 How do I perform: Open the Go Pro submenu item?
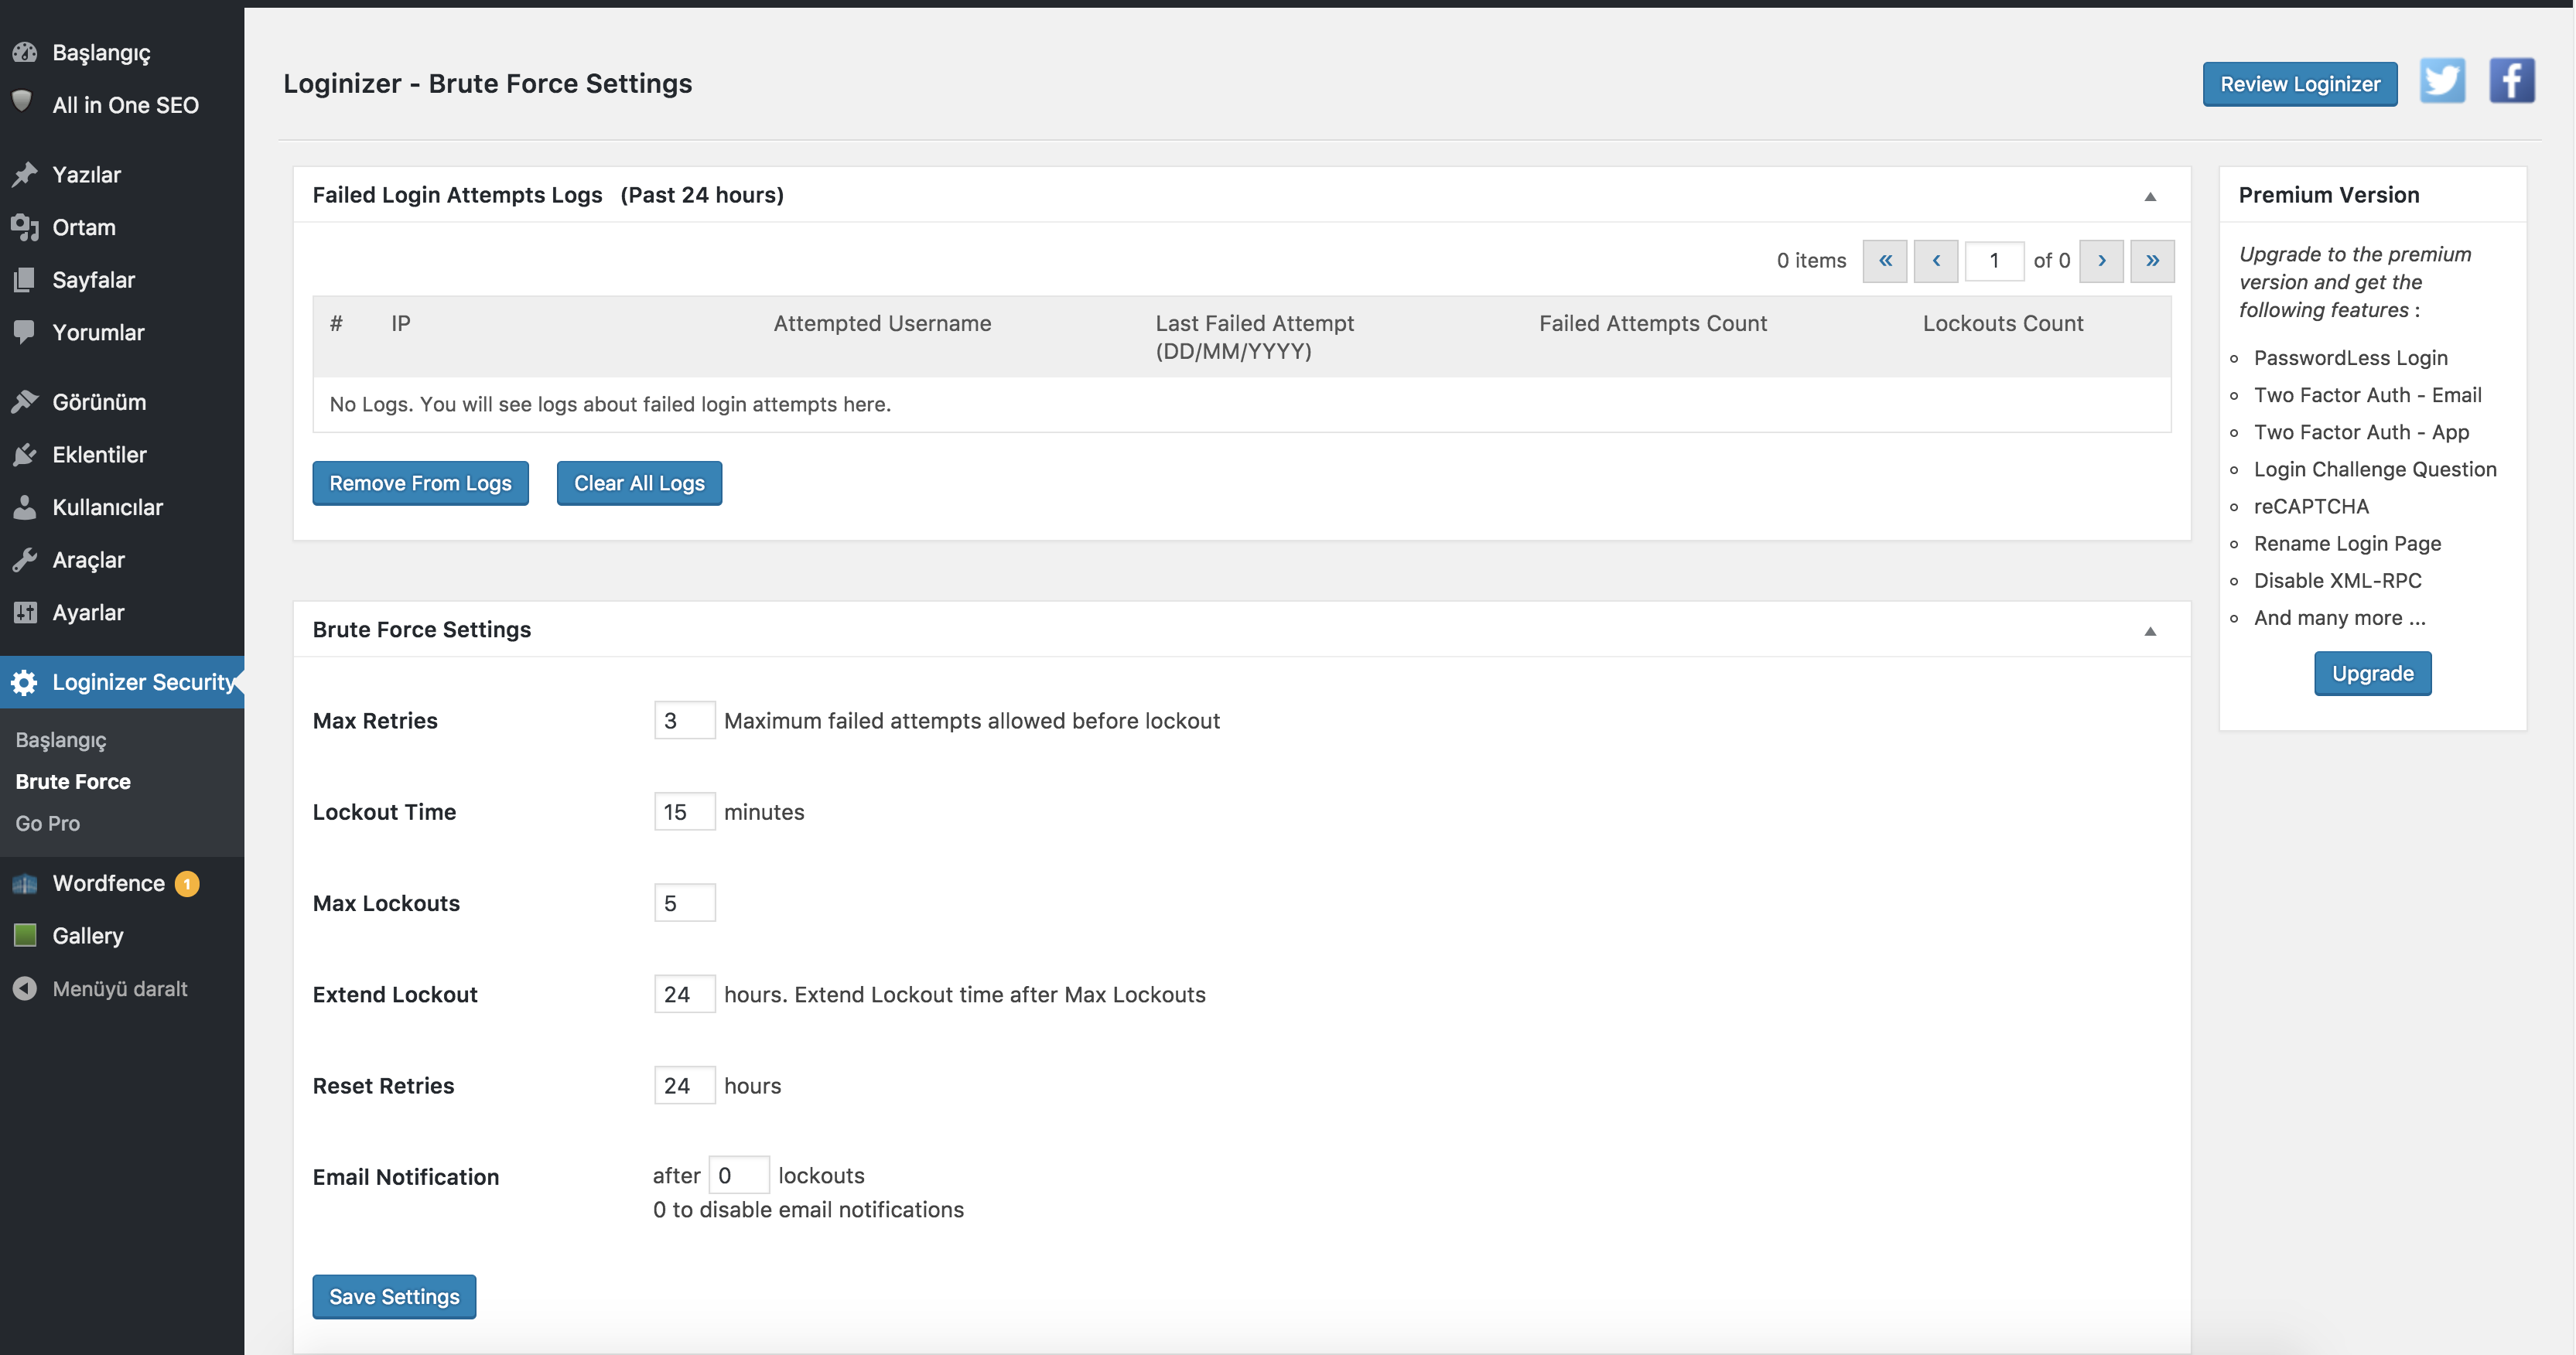pyautogui.click(x=47, y=823)
